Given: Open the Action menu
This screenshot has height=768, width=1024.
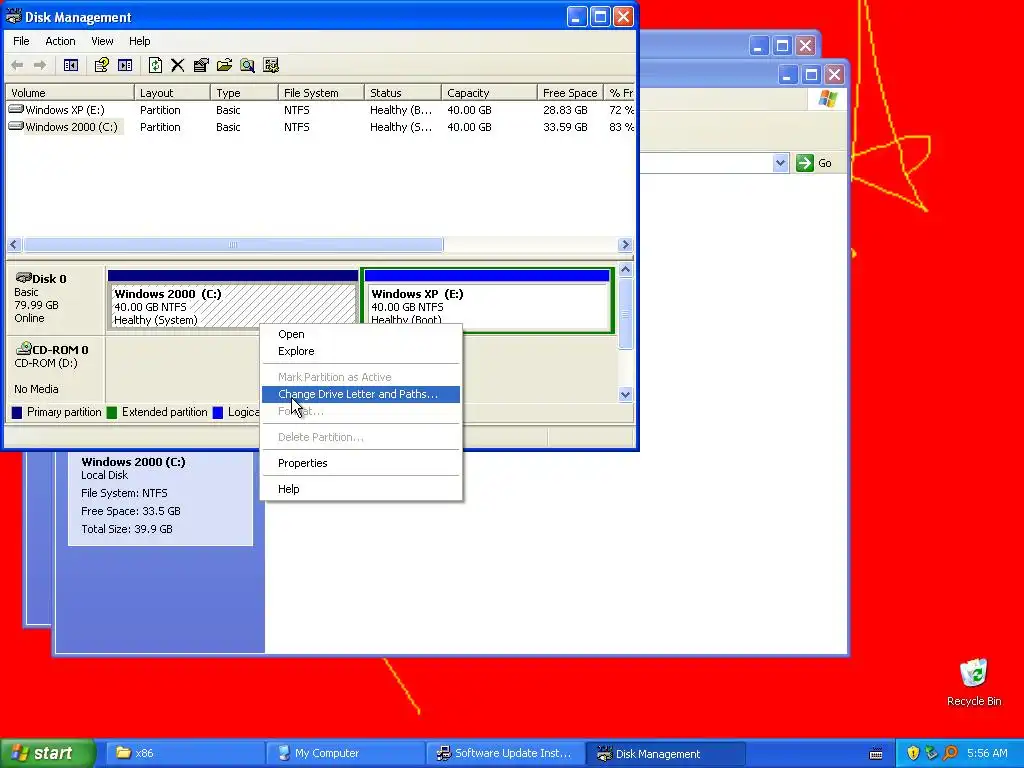Looking at the screenshot, I should pyautogui.click(x=60, y=41).
